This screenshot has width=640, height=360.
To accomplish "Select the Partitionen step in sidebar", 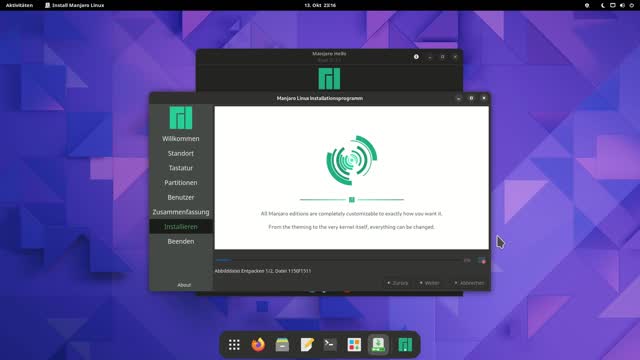I will click(181, 183).
